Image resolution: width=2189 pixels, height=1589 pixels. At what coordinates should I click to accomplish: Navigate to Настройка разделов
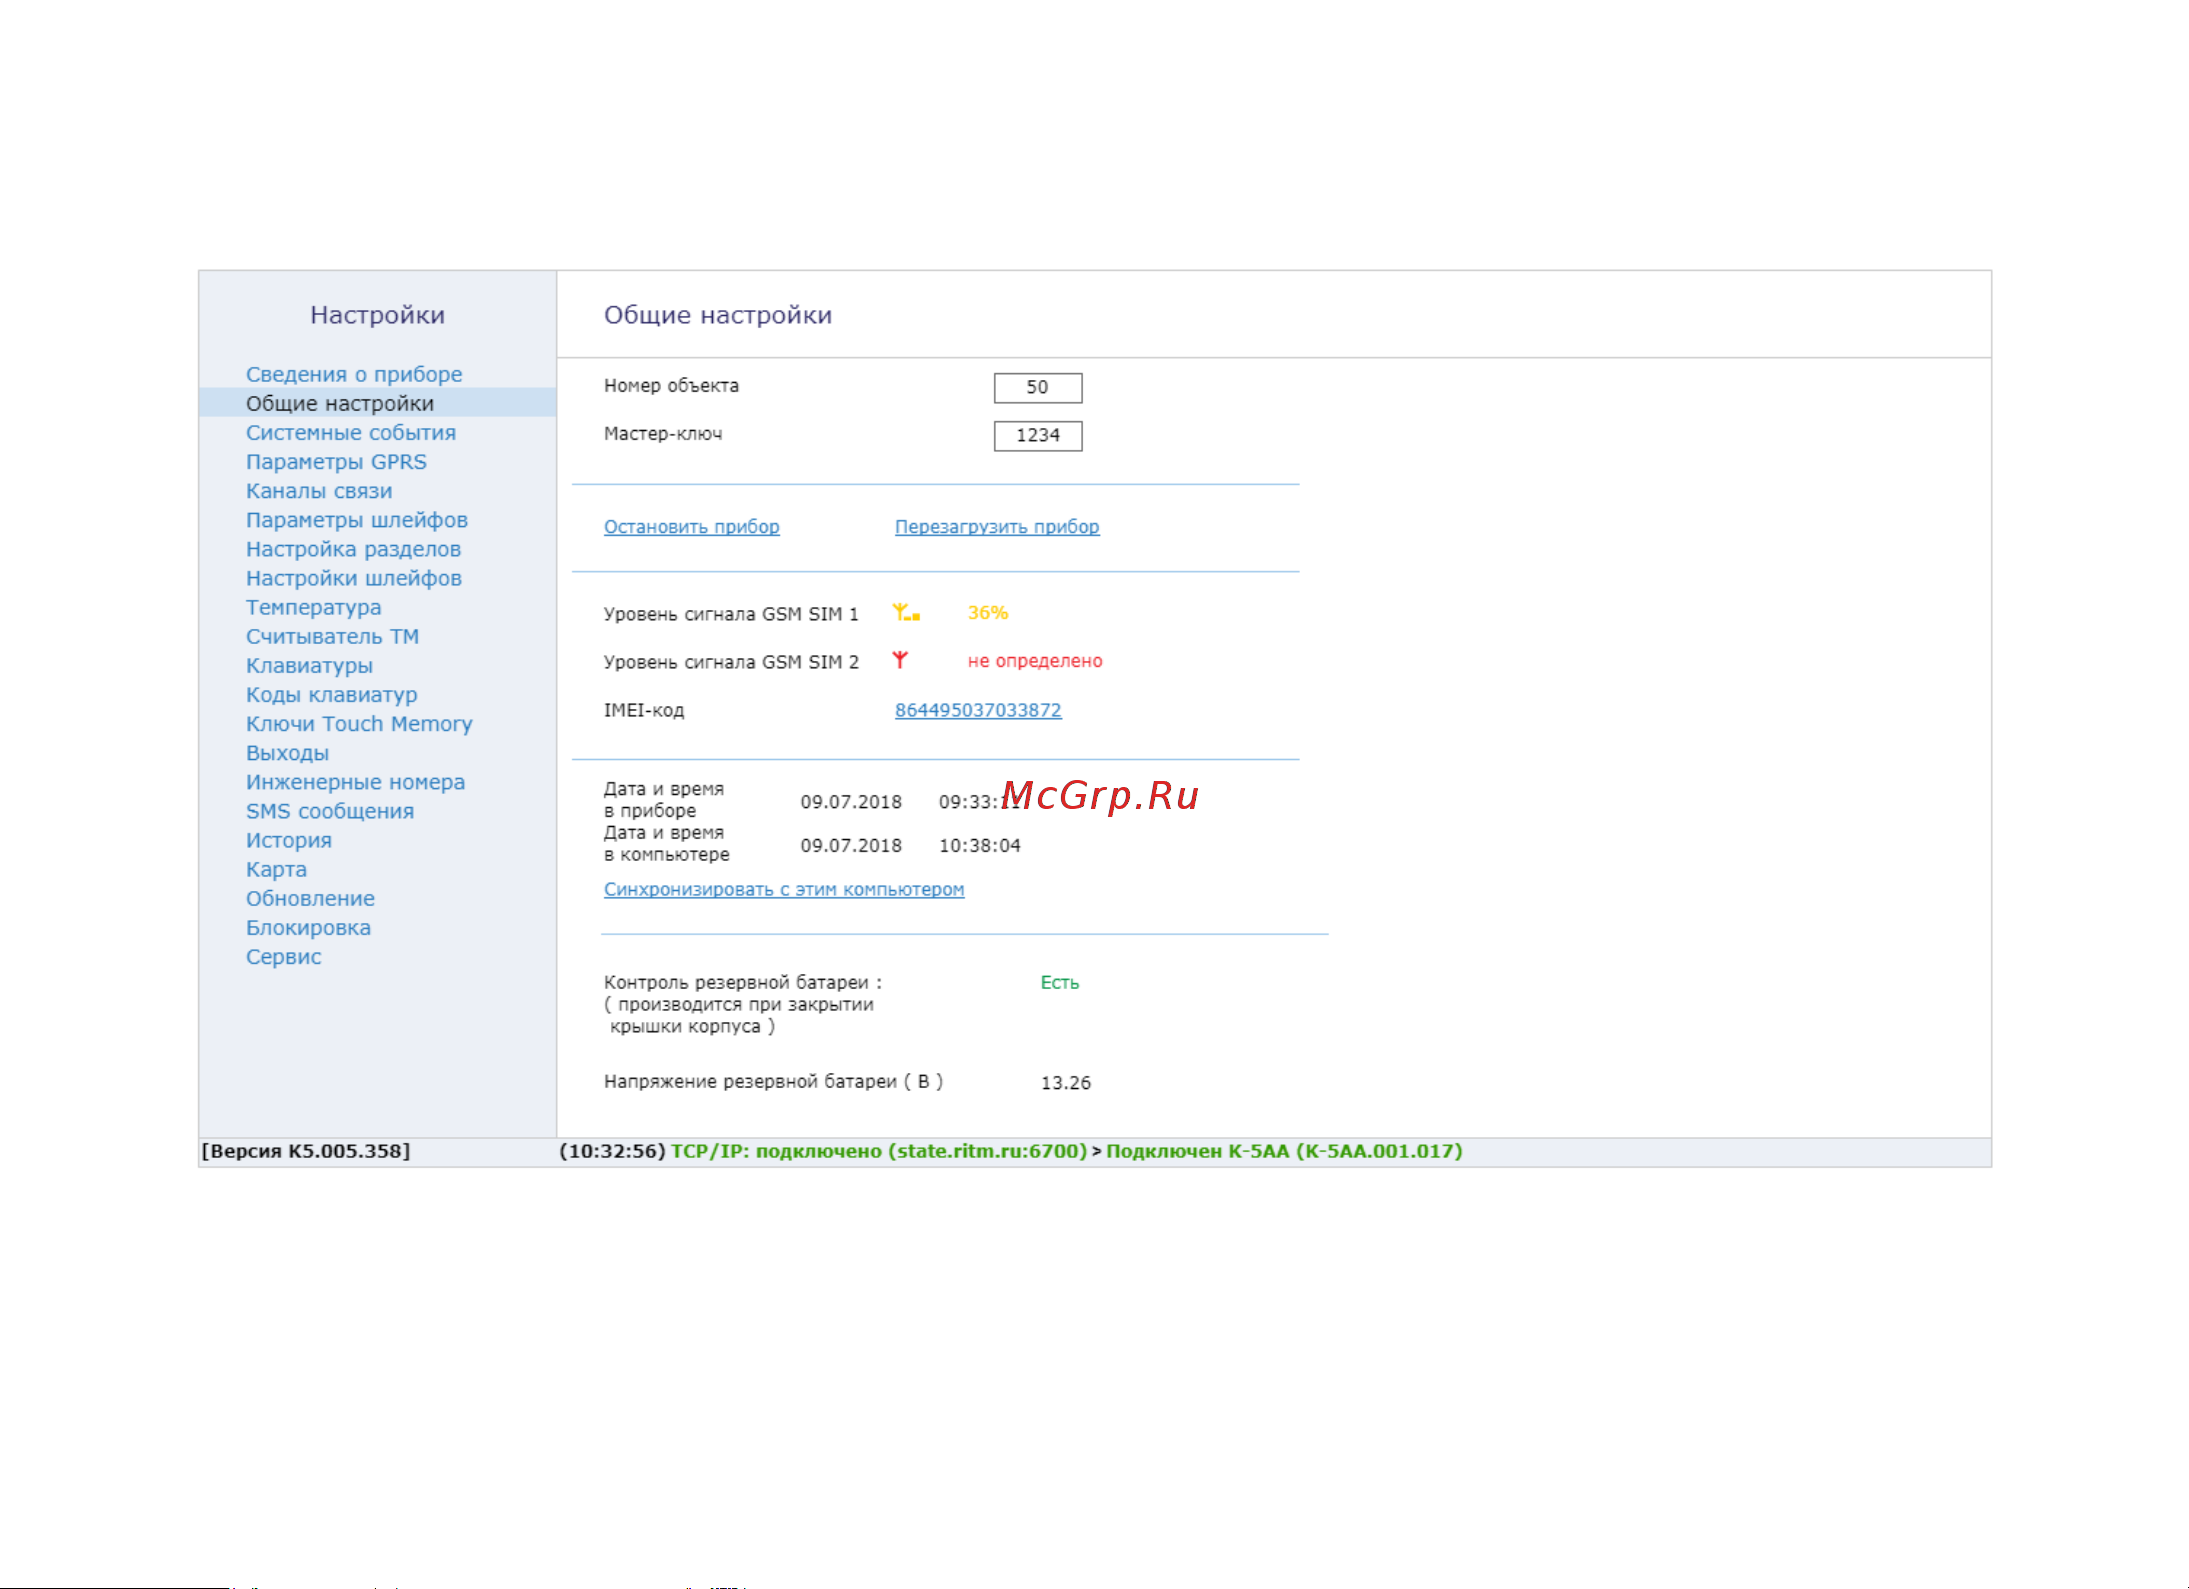click(353, 548)
